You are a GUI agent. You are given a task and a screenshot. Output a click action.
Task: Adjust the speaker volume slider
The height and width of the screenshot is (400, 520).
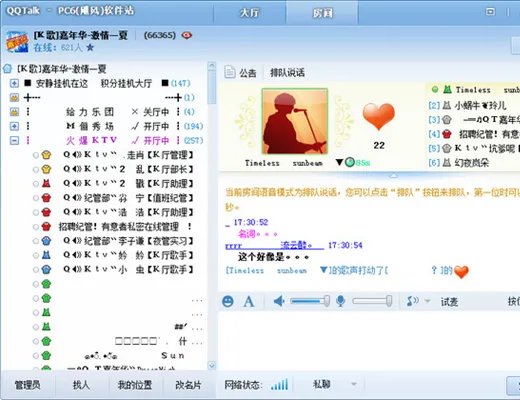coord(310,301)
